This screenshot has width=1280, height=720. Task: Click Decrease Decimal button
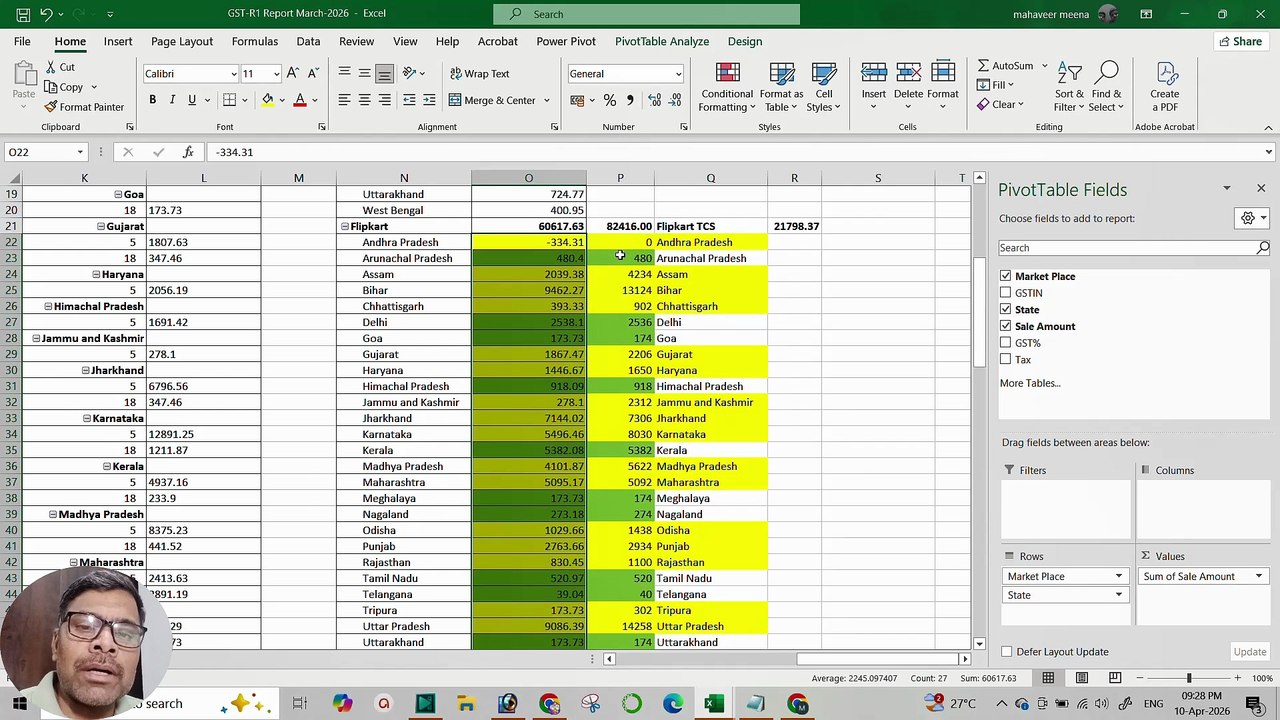(x=676, y=100)
